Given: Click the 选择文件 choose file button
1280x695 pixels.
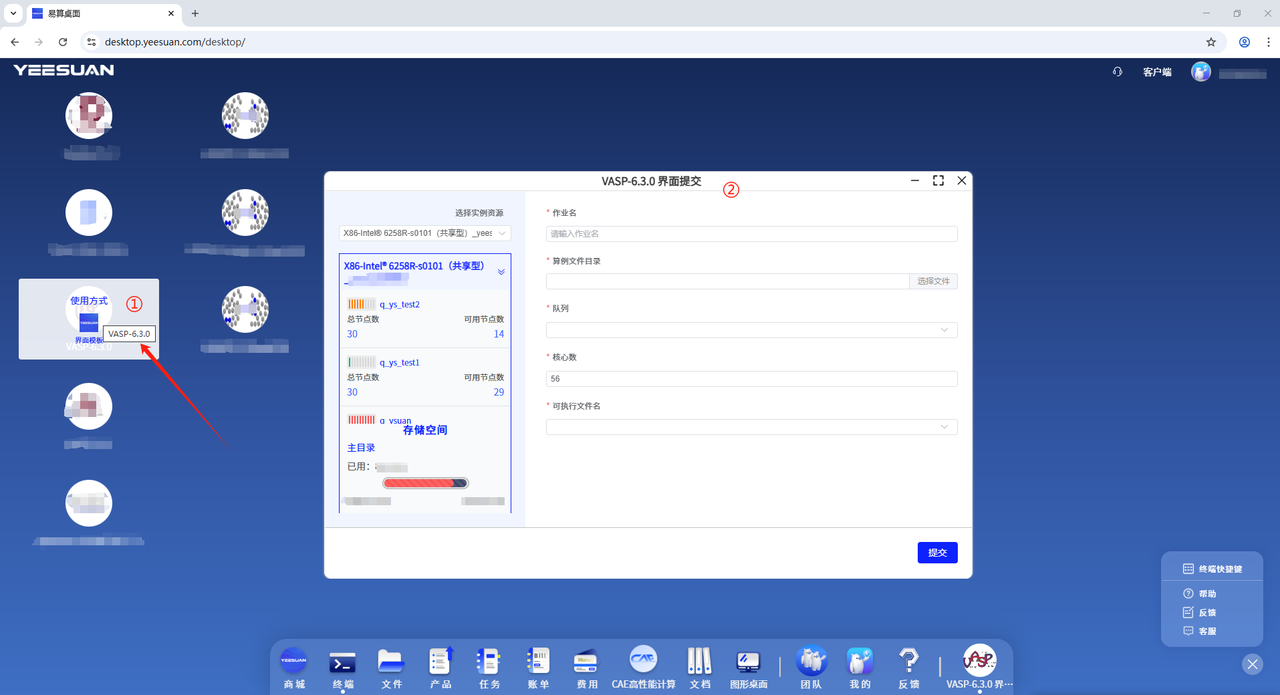Looking at the screenshot, I should [933, 282].
